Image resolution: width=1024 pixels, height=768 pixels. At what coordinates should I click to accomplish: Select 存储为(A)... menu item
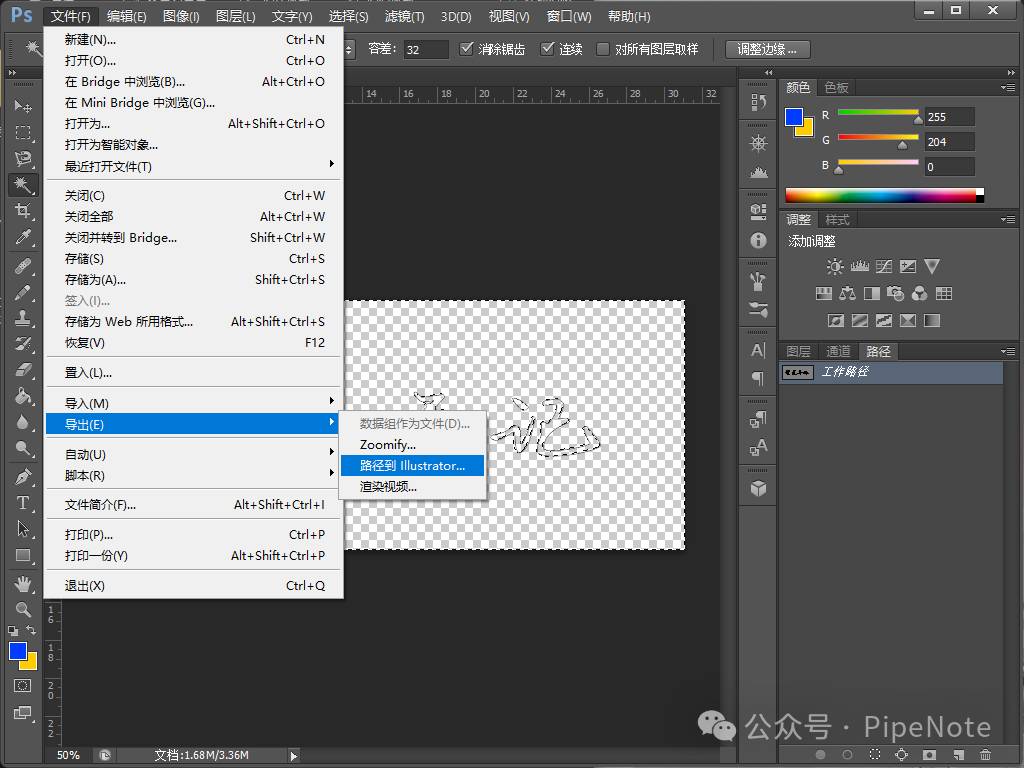[x=193, y=280]
